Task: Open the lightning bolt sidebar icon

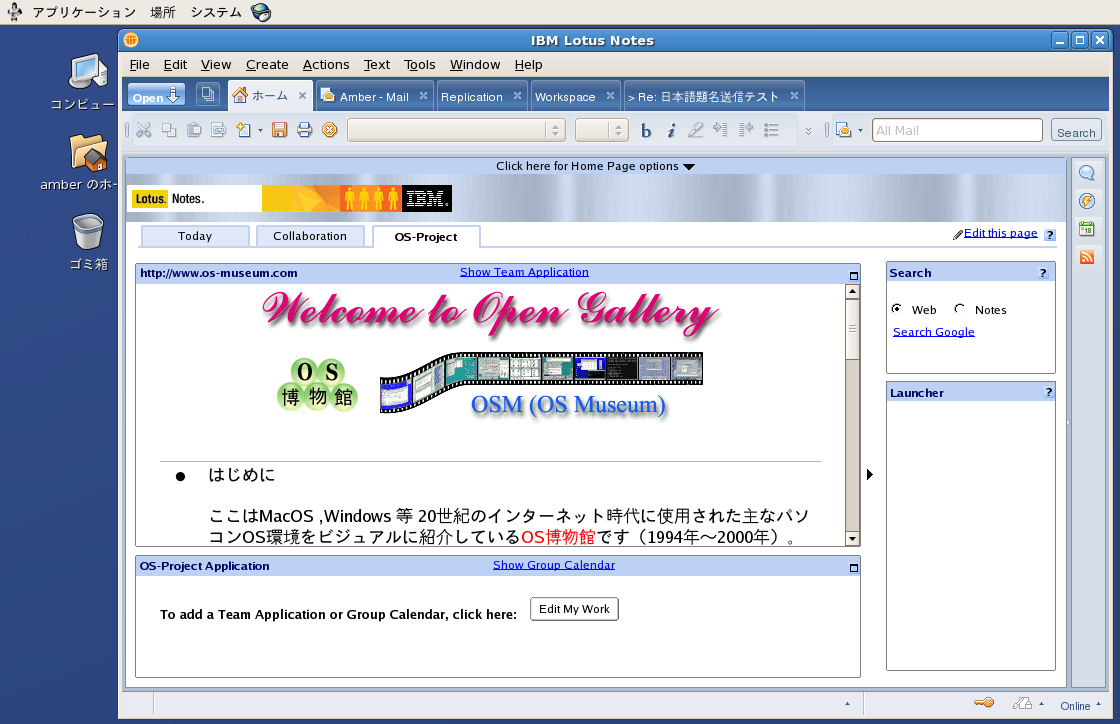Action: click(x=1086, y=201)
